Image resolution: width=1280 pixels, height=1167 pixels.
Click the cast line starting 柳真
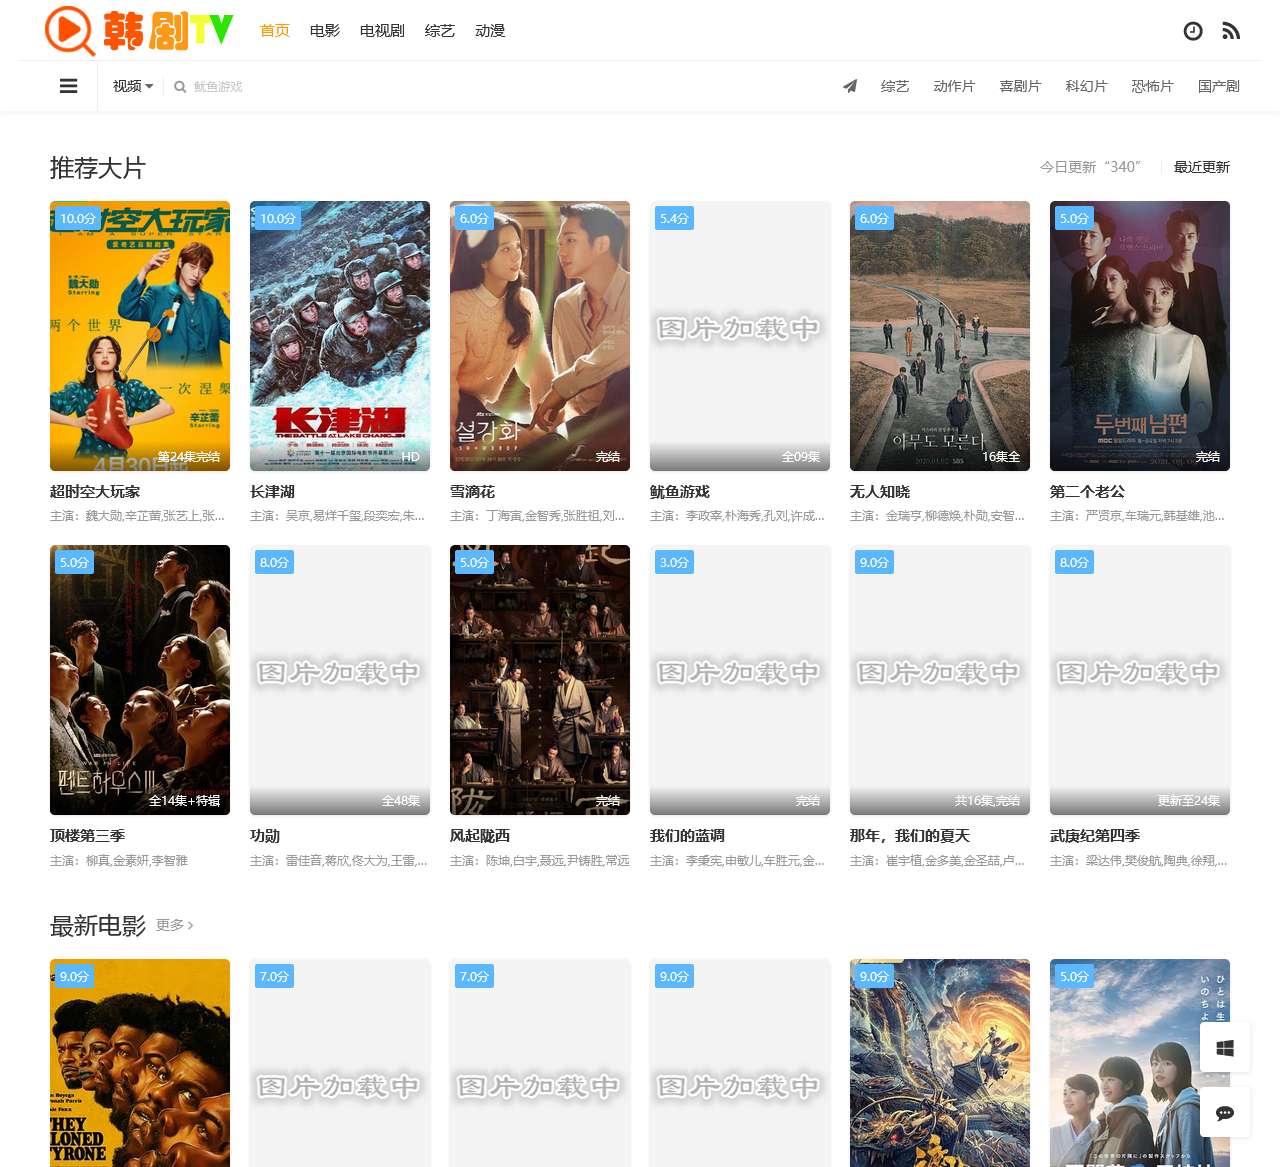point(119,861)
